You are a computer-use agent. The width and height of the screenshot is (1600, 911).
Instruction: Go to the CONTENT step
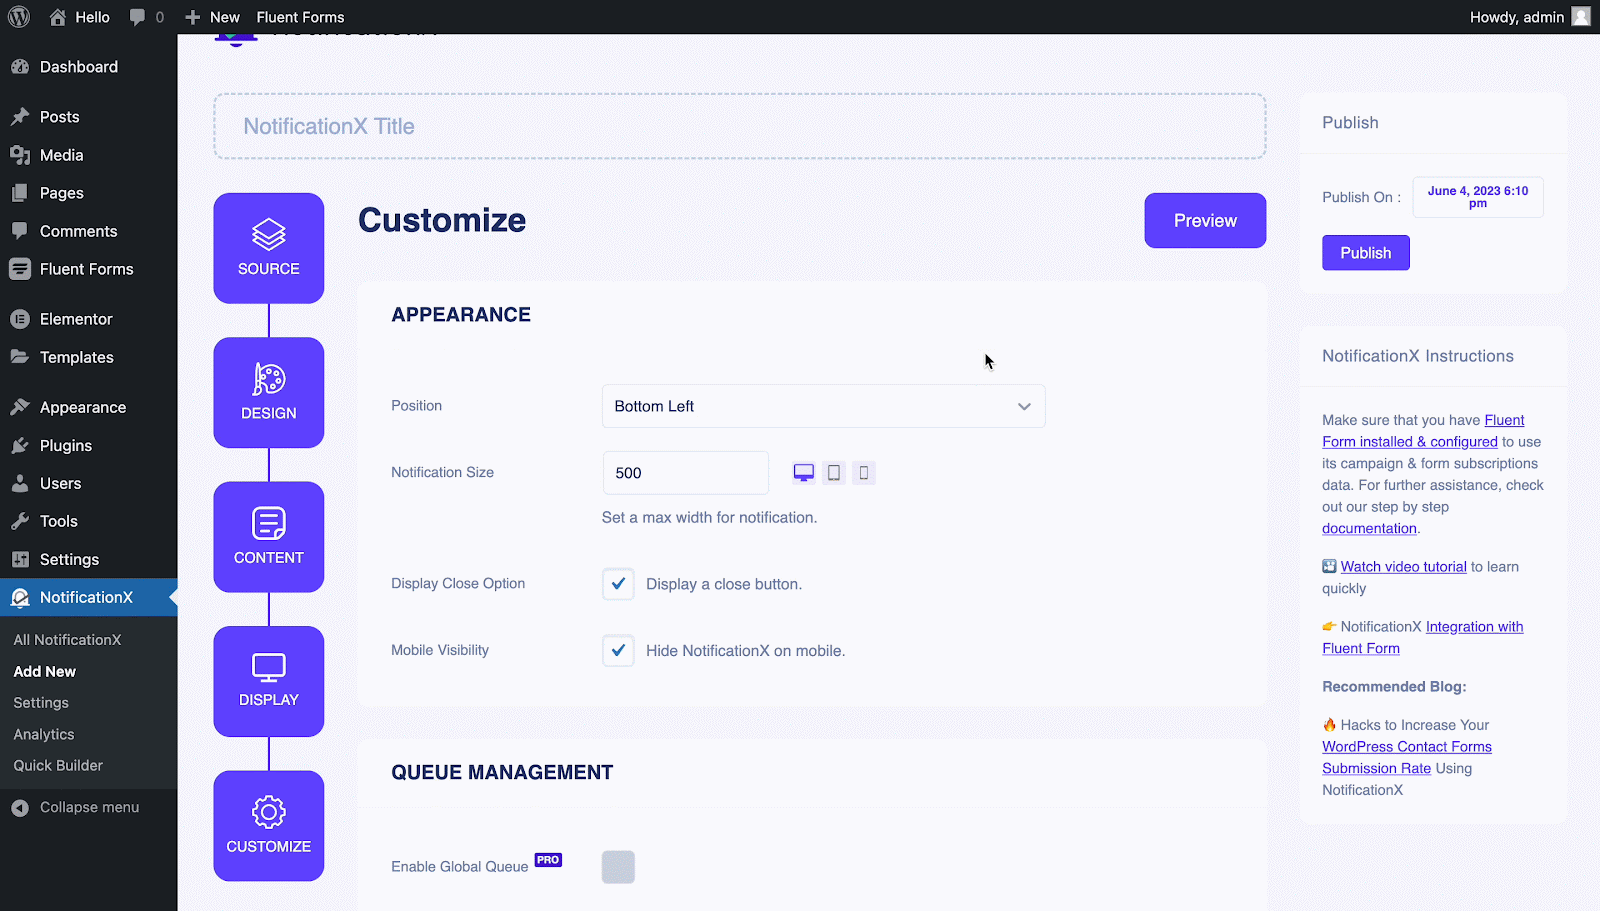click(269, 537)
